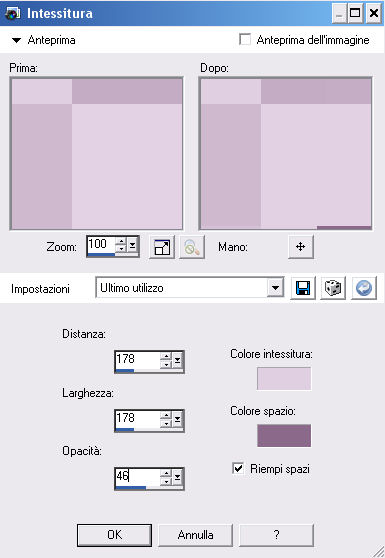
Task: Open the Ultimo utilizzo presets dropdown
Action: coord(275,288)
